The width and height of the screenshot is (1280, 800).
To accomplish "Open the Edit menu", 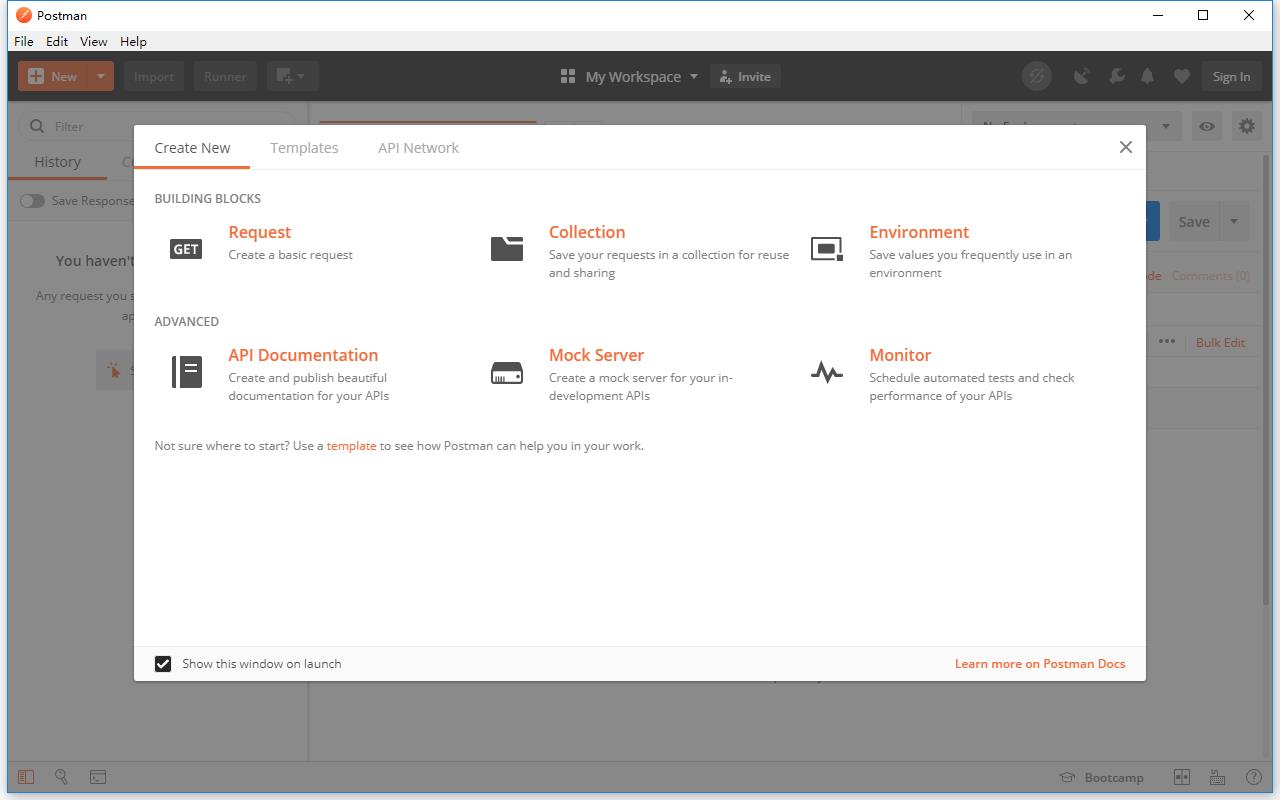I will tap(57, 41).
